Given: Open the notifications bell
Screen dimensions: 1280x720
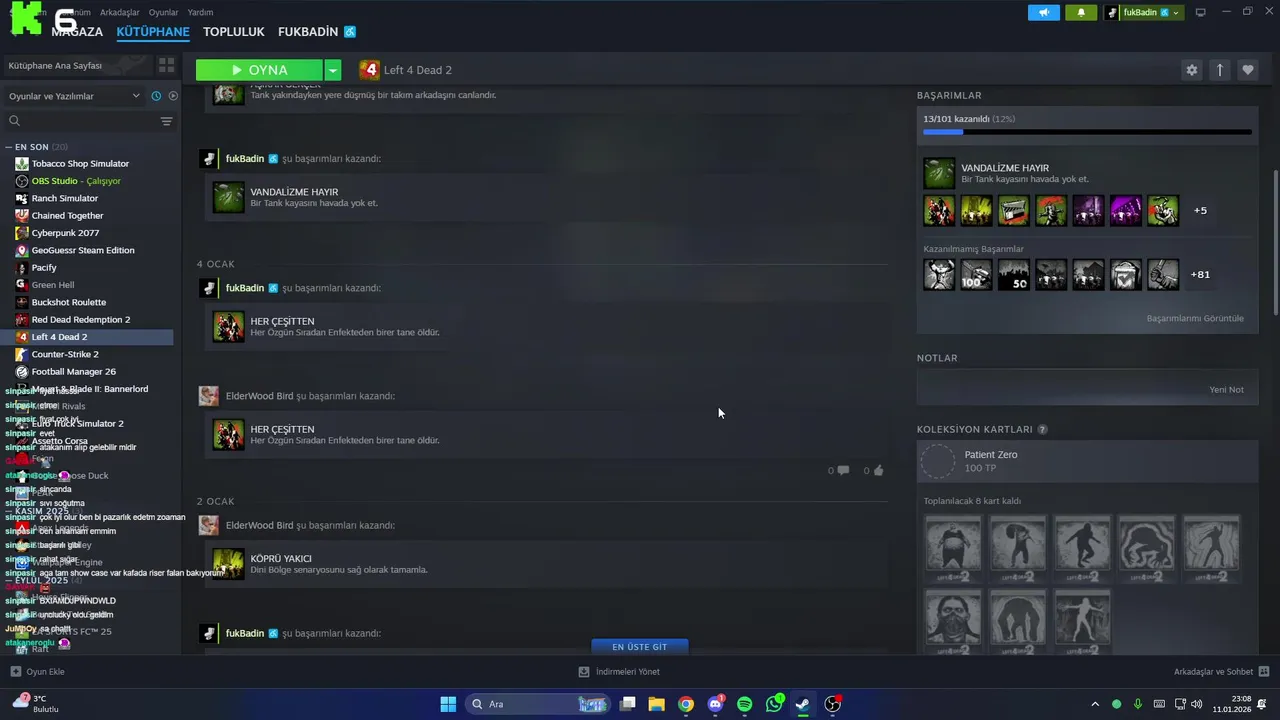Looking at the screenshot, I should click(x=1081, y=12).
